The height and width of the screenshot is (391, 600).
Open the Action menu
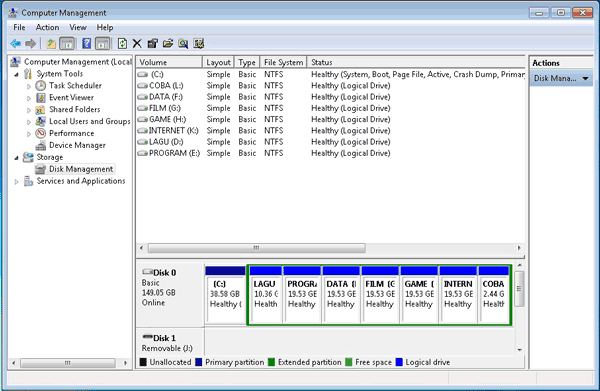(47, 28)
